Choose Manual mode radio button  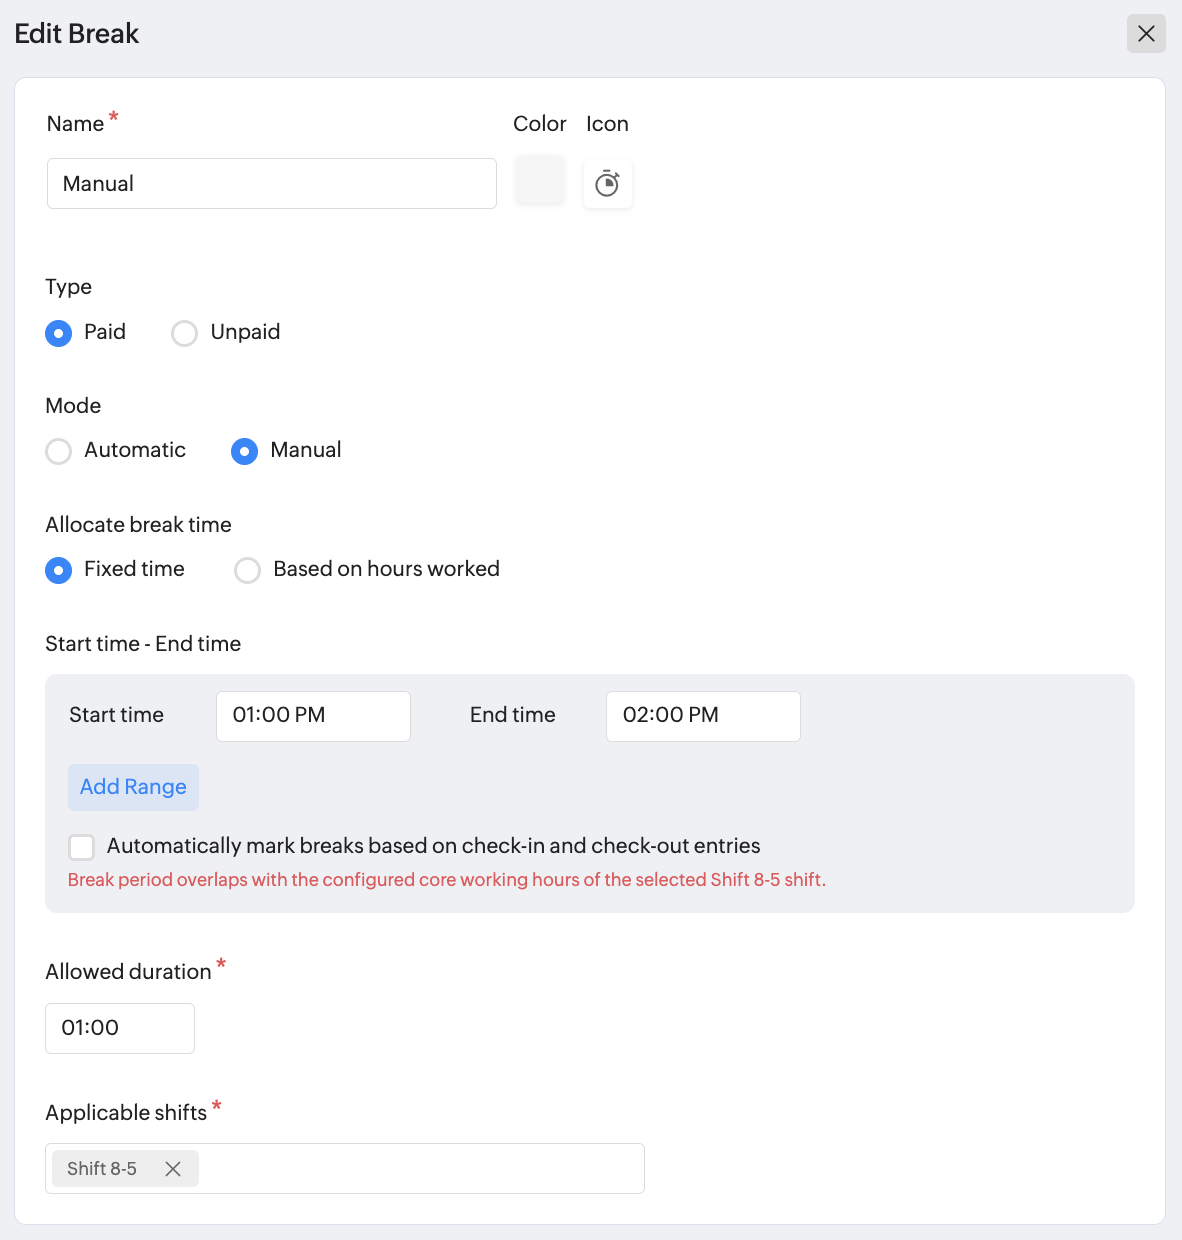tap(245, 451)
